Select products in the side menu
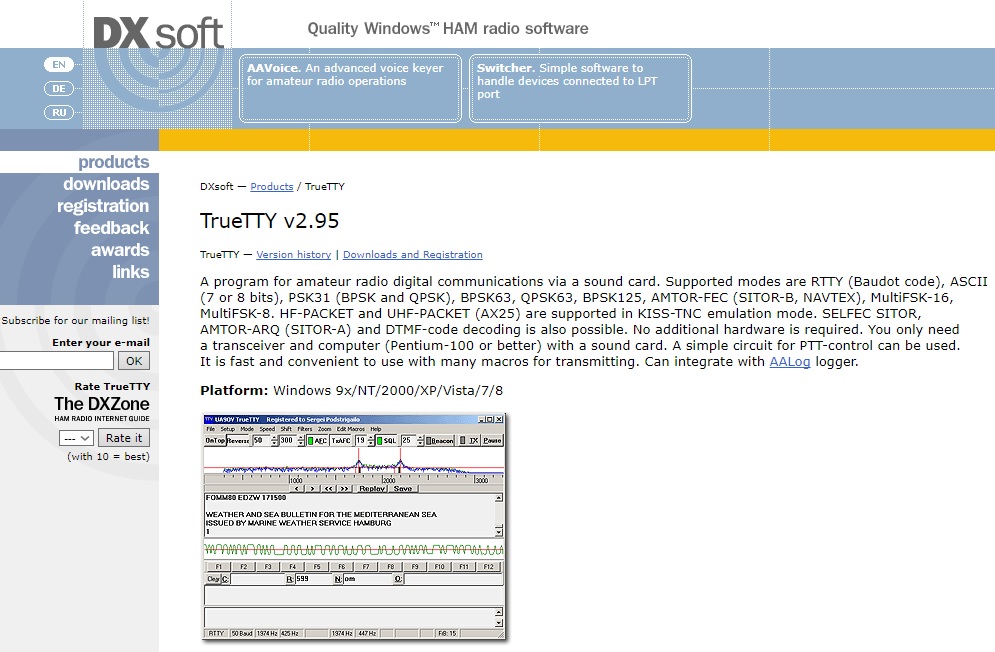The height and width of the screenshot is (652, 995). [x=113, y=162]
